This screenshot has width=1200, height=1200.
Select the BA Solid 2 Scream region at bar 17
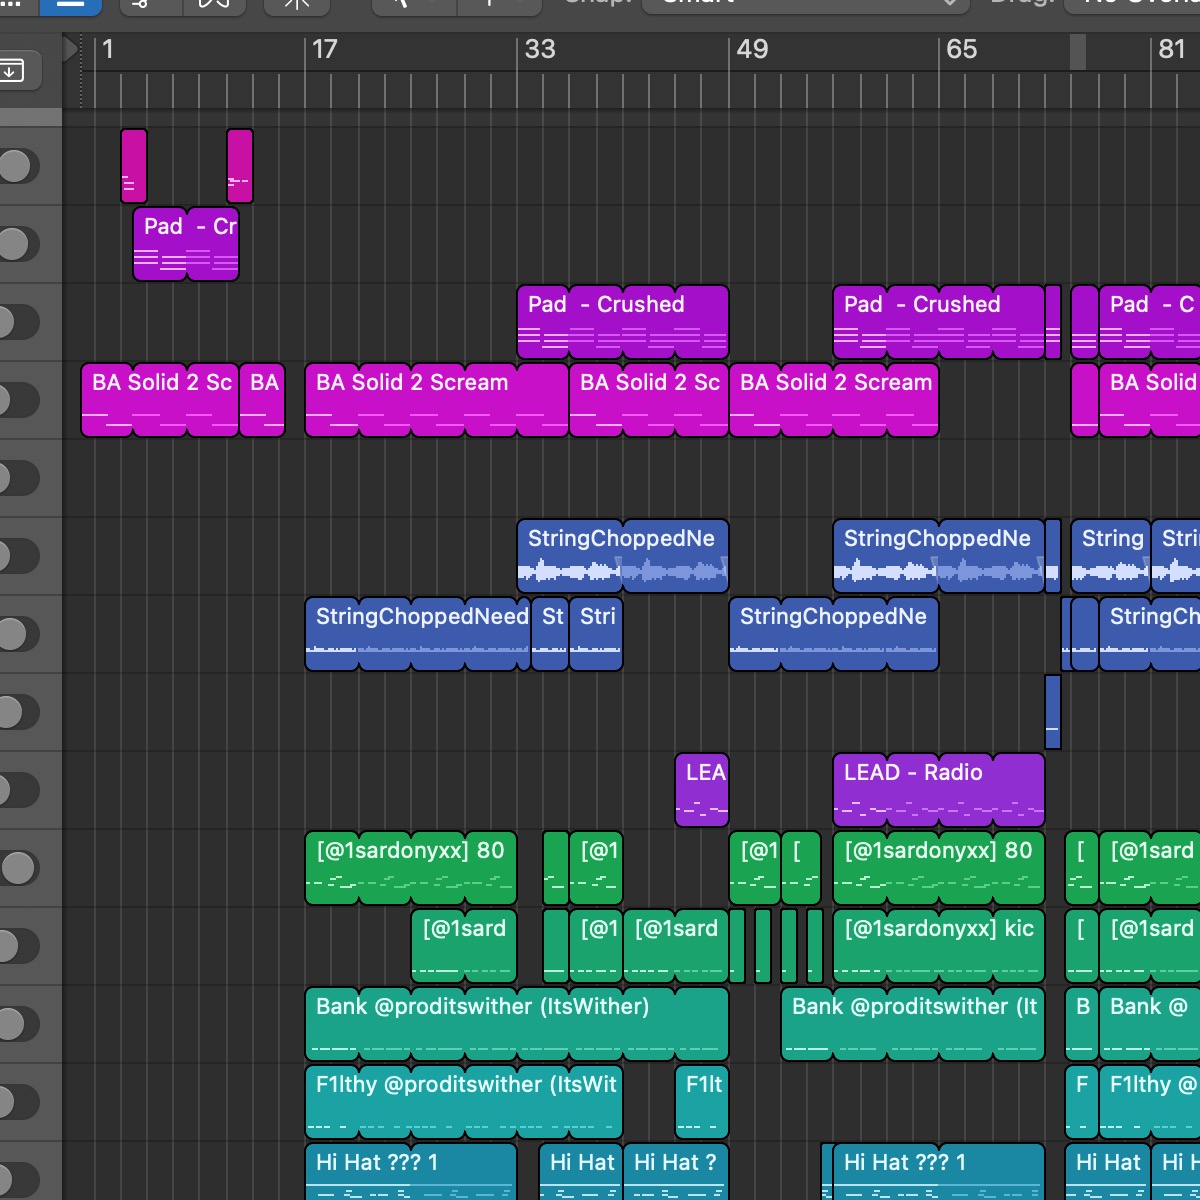[437, 400]
